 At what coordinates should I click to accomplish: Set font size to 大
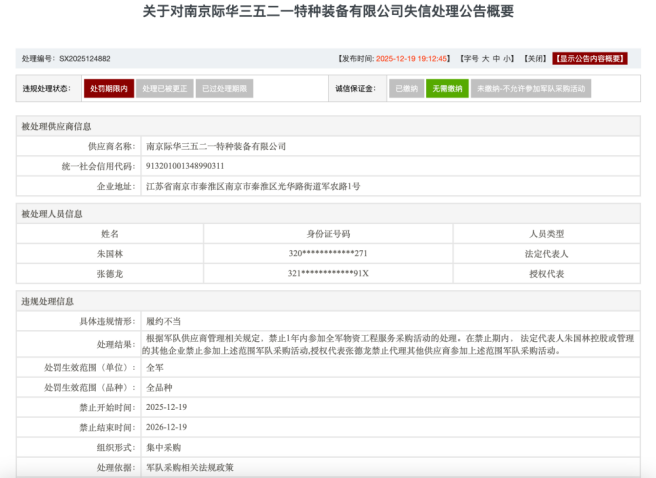pyautogui.click(x=483, y=58)
